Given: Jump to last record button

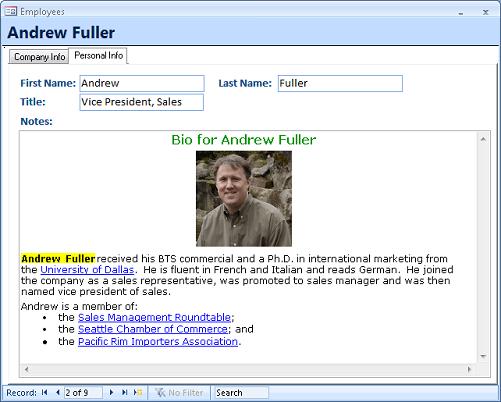Looking at the screenshot, I should tap(125, 392).
